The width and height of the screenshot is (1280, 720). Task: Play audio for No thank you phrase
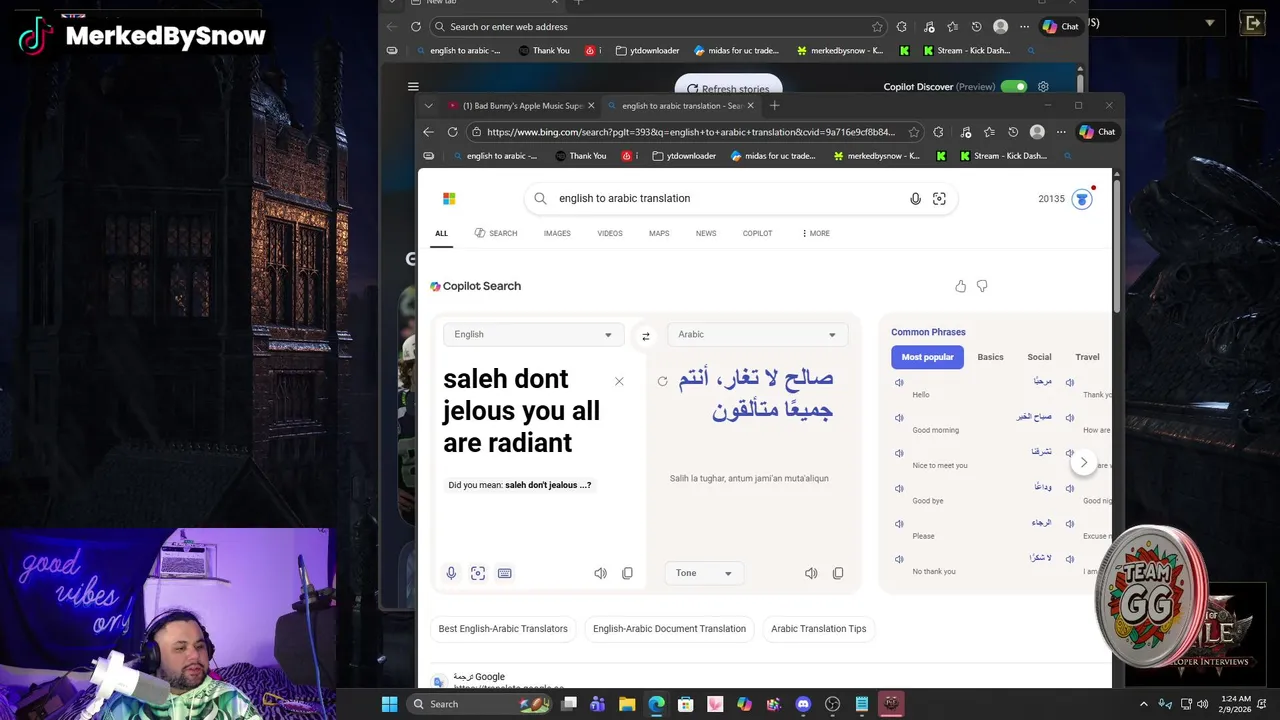tap(899, 559)
